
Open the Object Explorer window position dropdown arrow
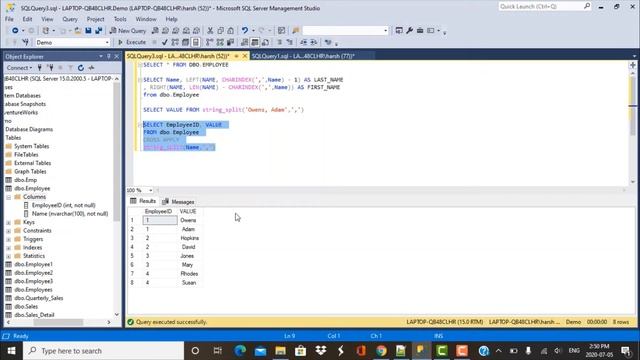point(101,56)
